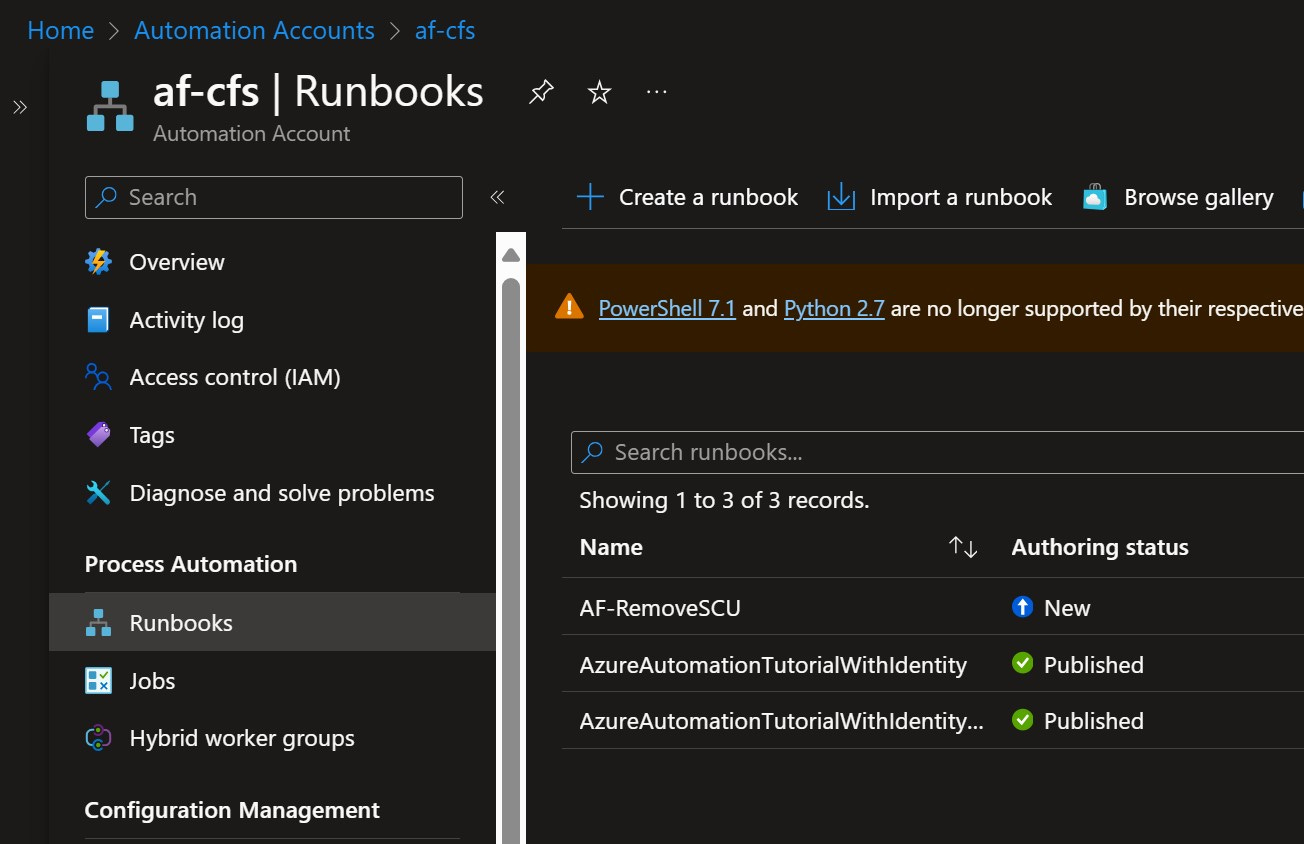Sort by the Name column header
The width and height of the screenshot is (1304, 844).
611,547
